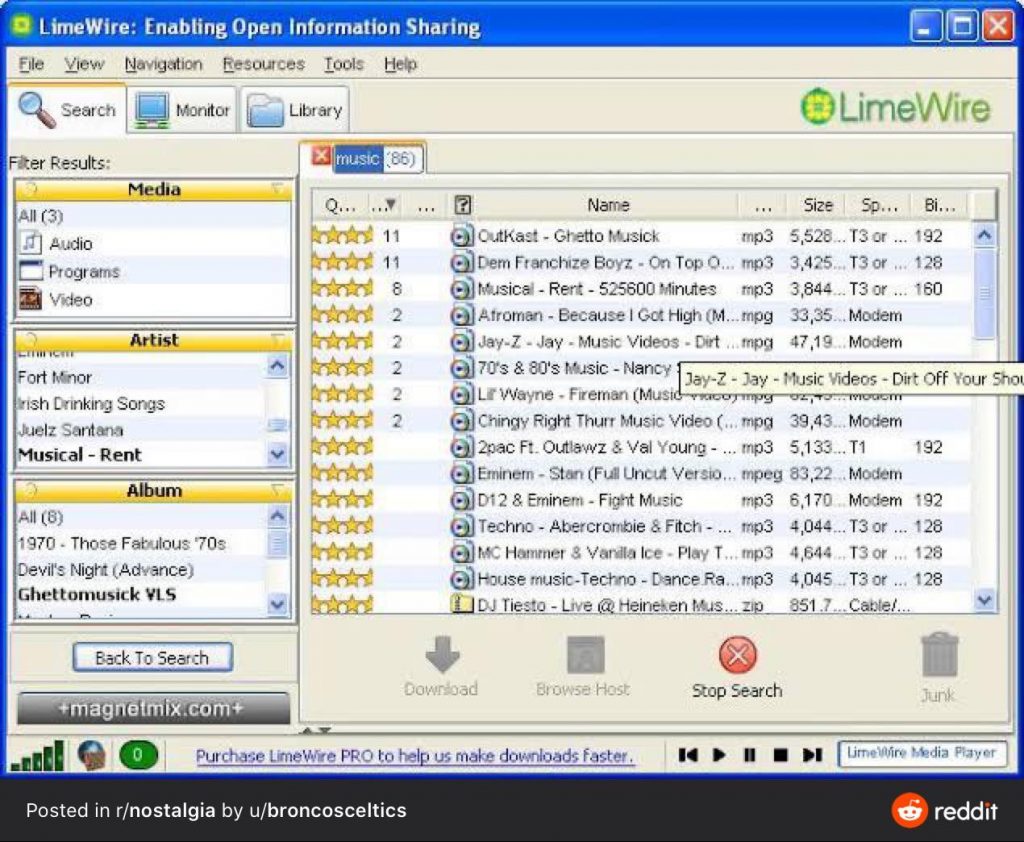Viewport: 1024px width, 842px height.
Task: Sort results by Size column
Action: click(817, 205)
